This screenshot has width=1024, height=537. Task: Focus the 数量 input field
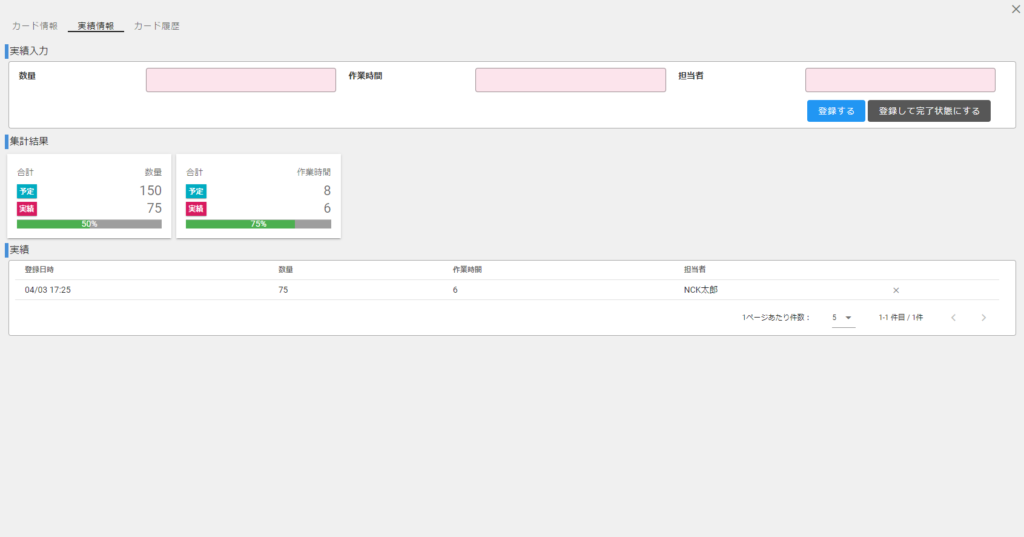pyautogui.click(x=240, y=80)
